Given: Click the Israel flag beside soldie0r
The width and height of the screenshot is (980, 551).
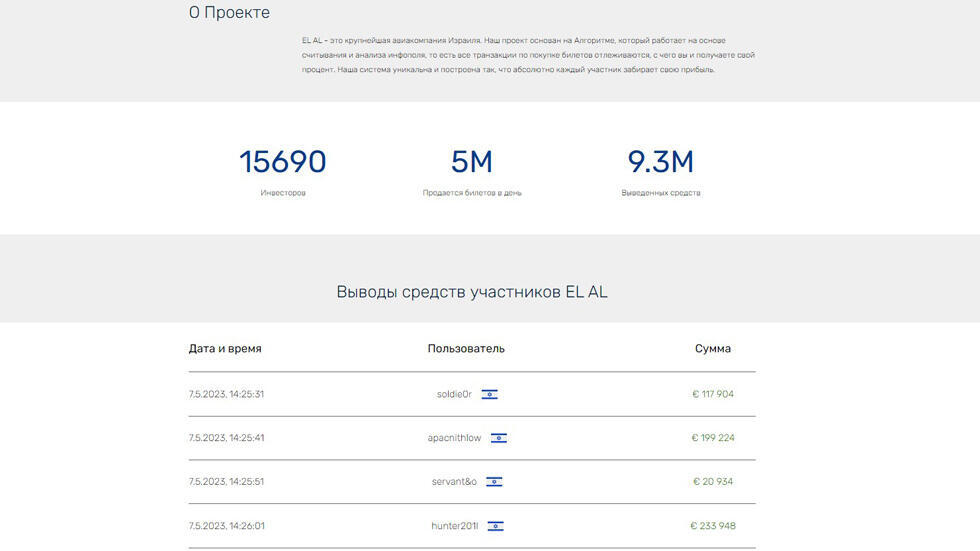Looking at the screenshot, I should [489, 394].
